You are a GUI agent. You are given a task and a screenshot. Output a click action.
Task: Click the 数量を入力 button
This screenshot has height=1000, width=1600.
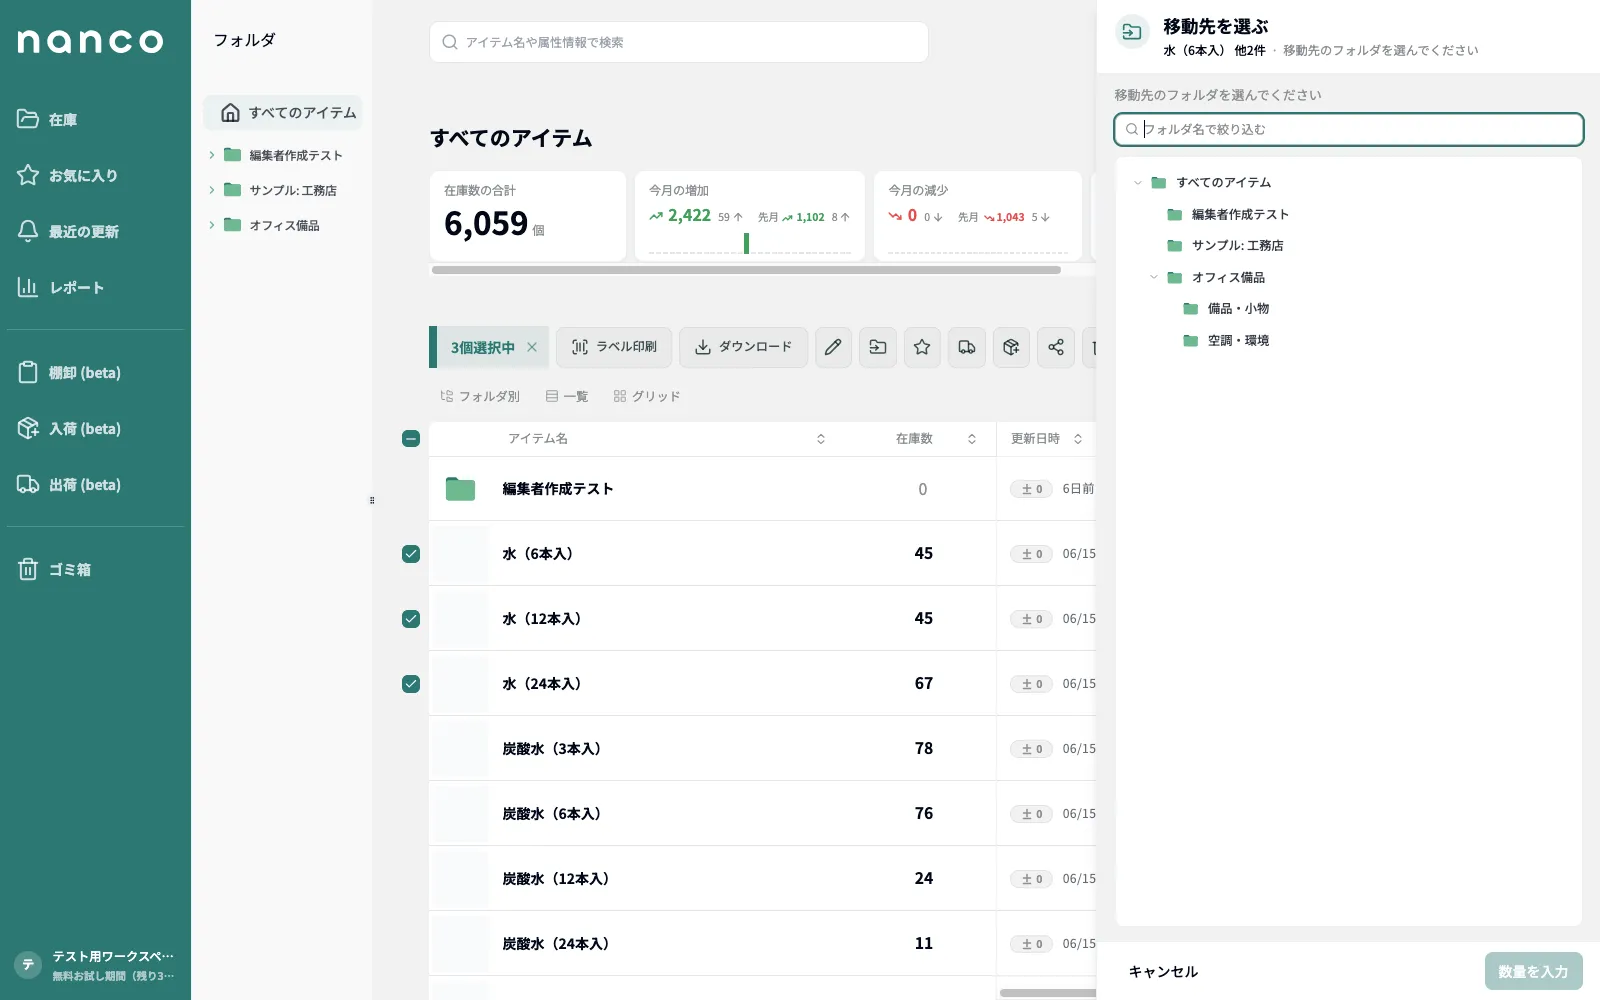coord(1533,971)
